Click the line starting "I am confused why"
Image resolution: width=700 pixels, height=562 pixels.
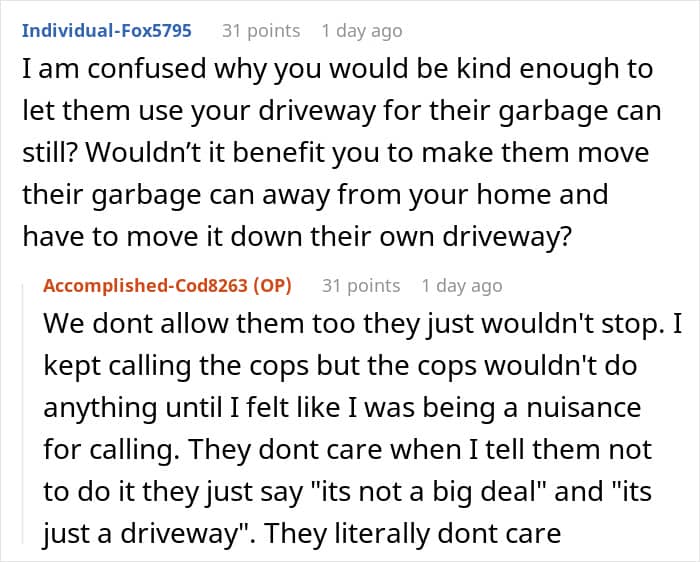tap(337, 70)
